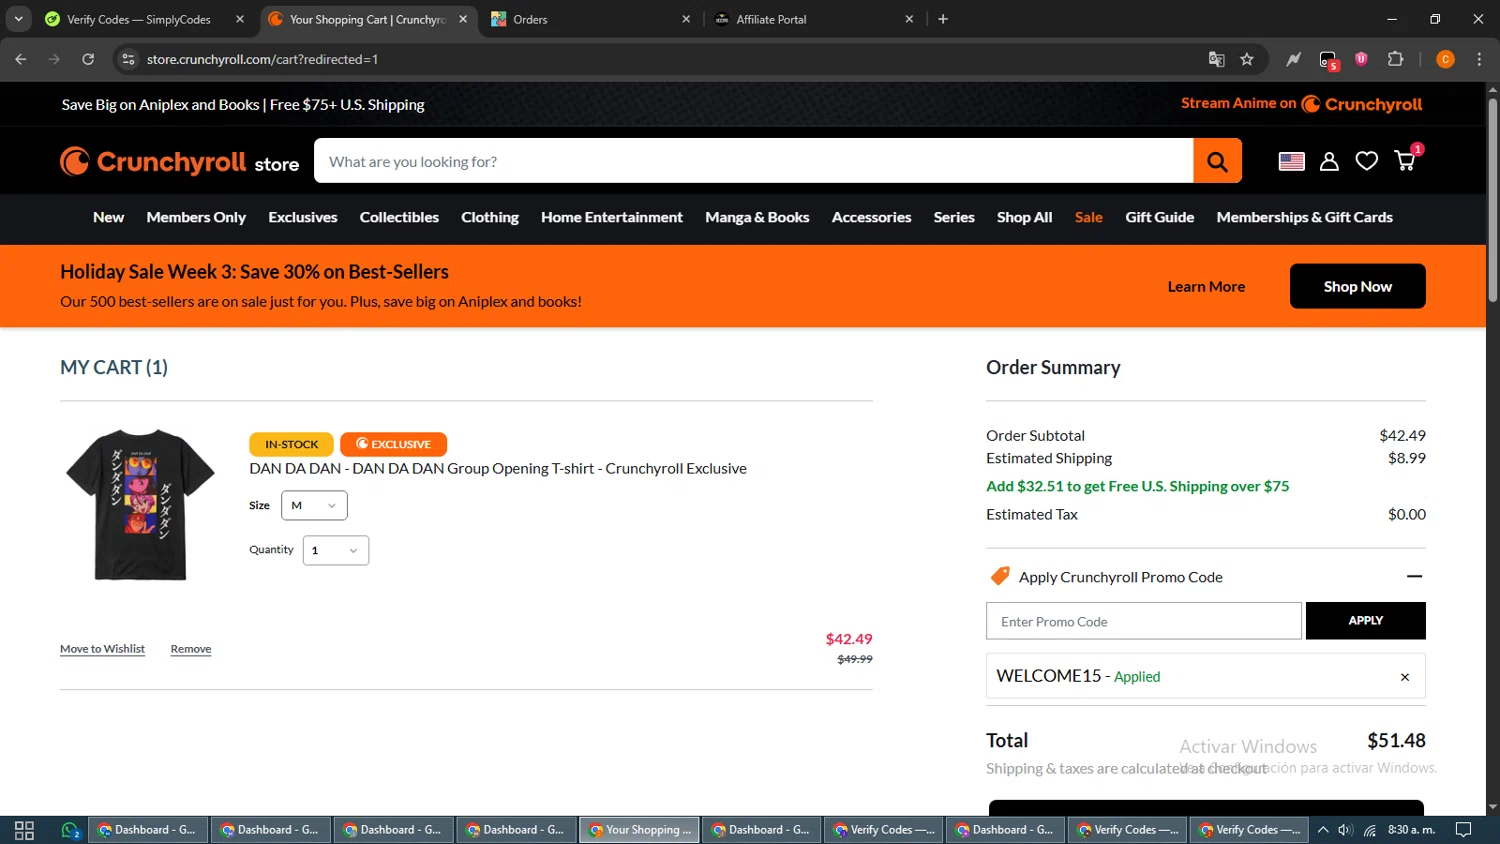The height and width of the screenshot is (844, 1500).
Task: Open Memberships & Gift Cards menu
Action: point(1305,217)
